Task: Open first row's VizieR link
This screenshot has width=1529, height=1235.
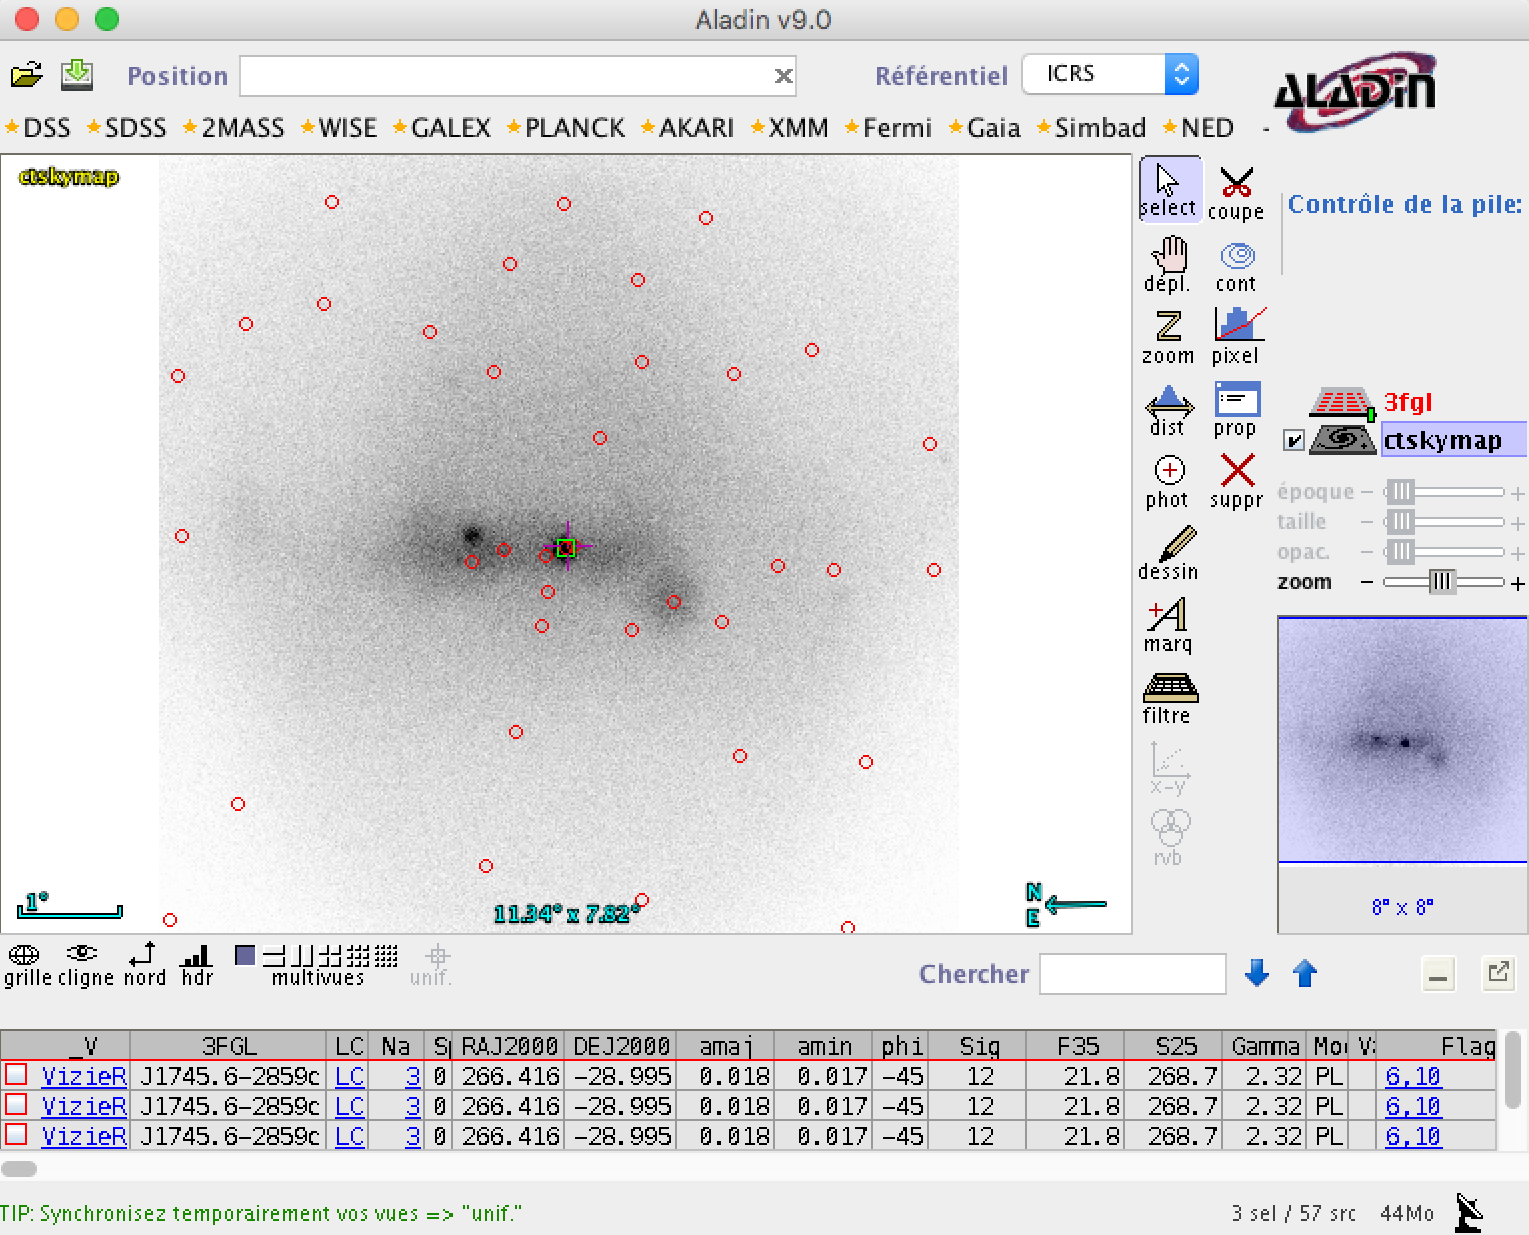Action: tap(84, 1076)
